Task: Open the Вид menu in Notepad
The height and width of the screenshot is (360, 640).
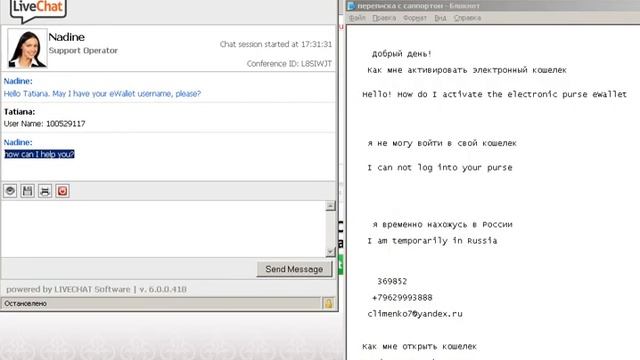Action: point(440,18)
